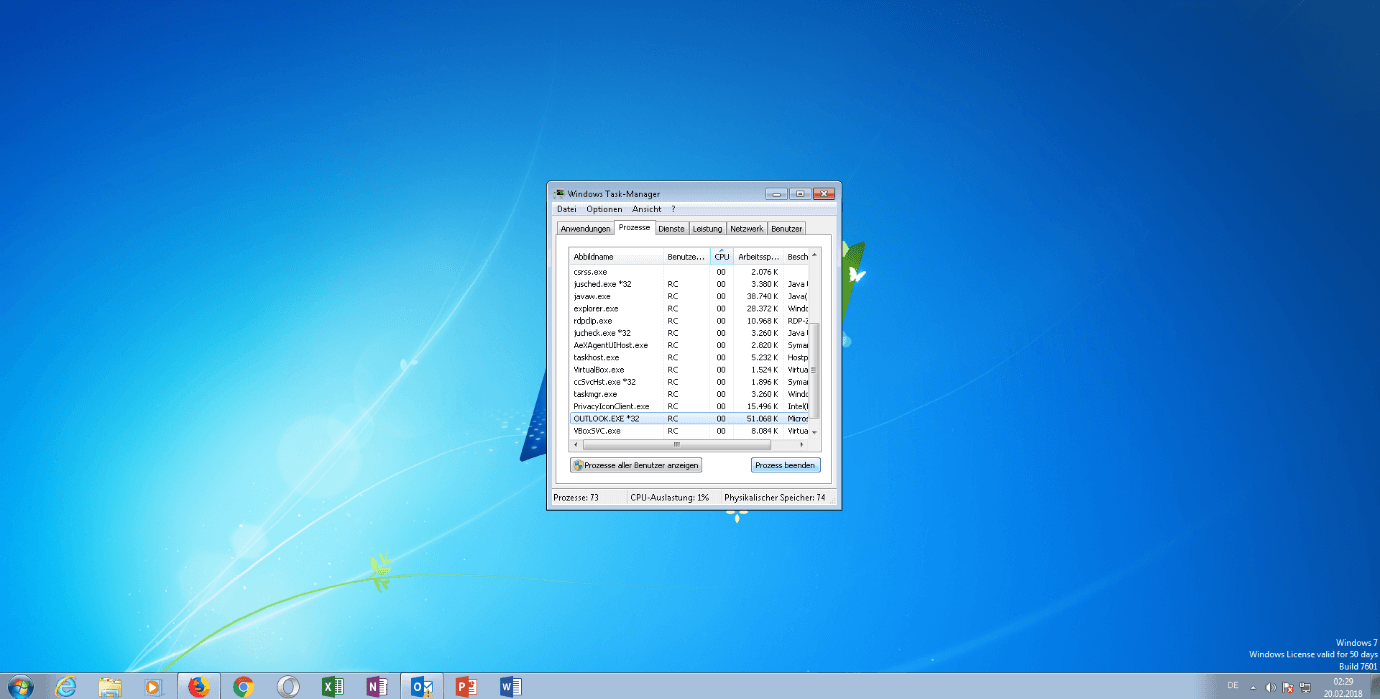Open Windows Media Player from the taskbar

[x=153, y=686]
